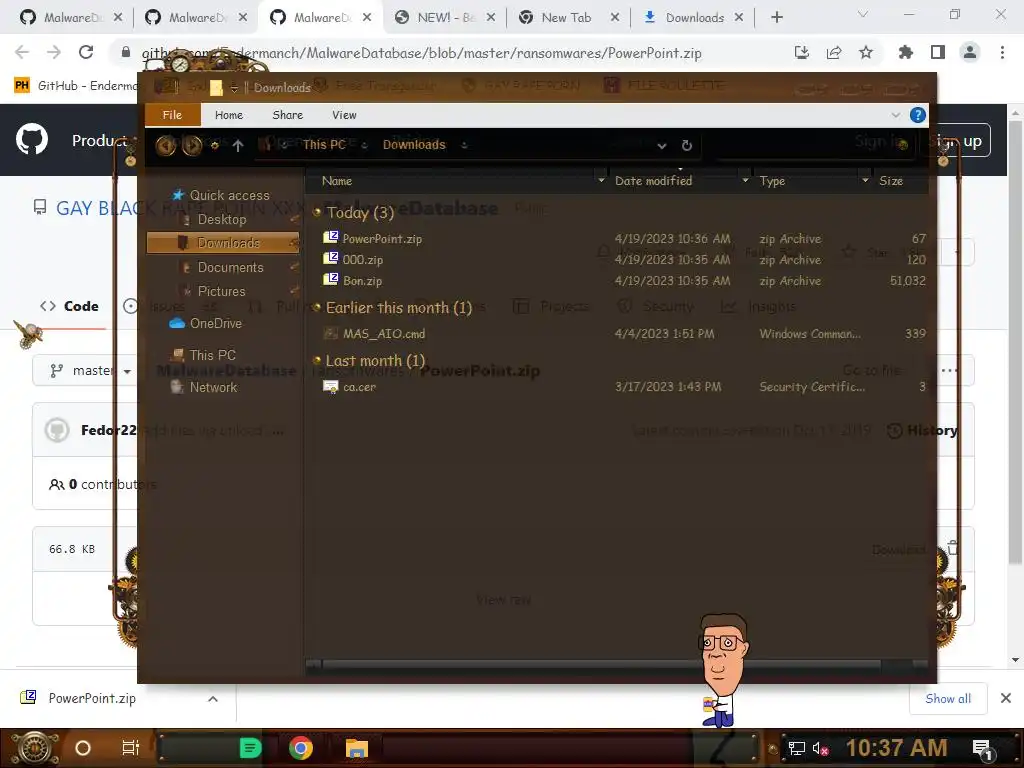The image size is (1024, 768).
Task: Click the Chrome address bar URL
Action: click(421, 53)
